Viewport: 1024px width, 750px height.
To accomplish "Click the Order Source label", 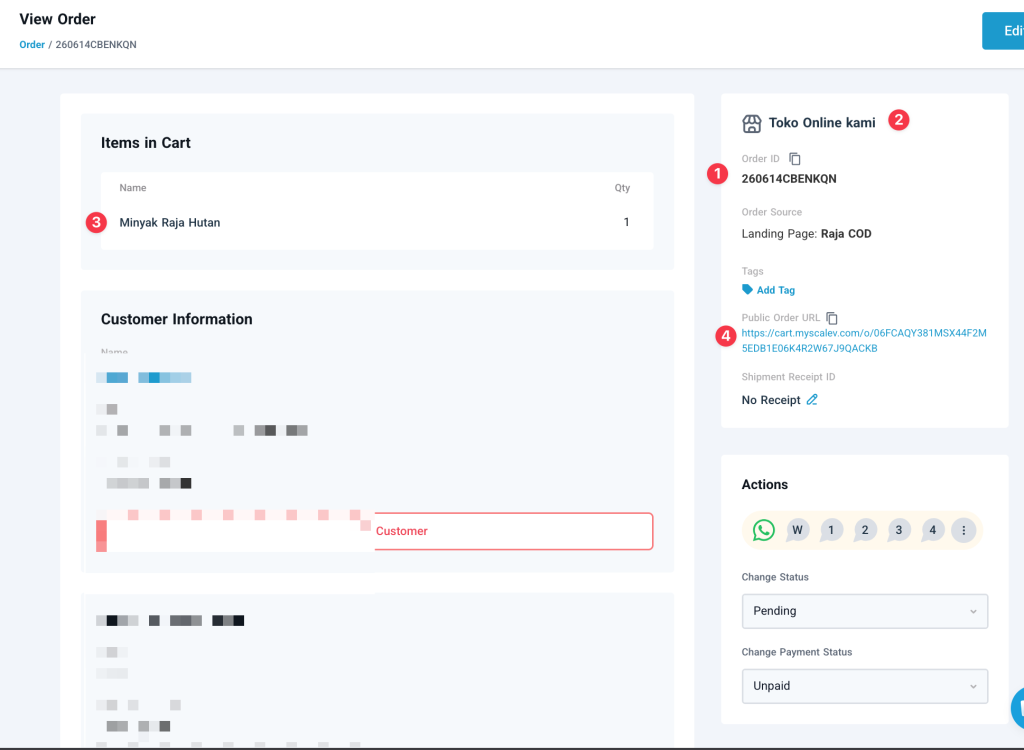I will pos(771,212).
